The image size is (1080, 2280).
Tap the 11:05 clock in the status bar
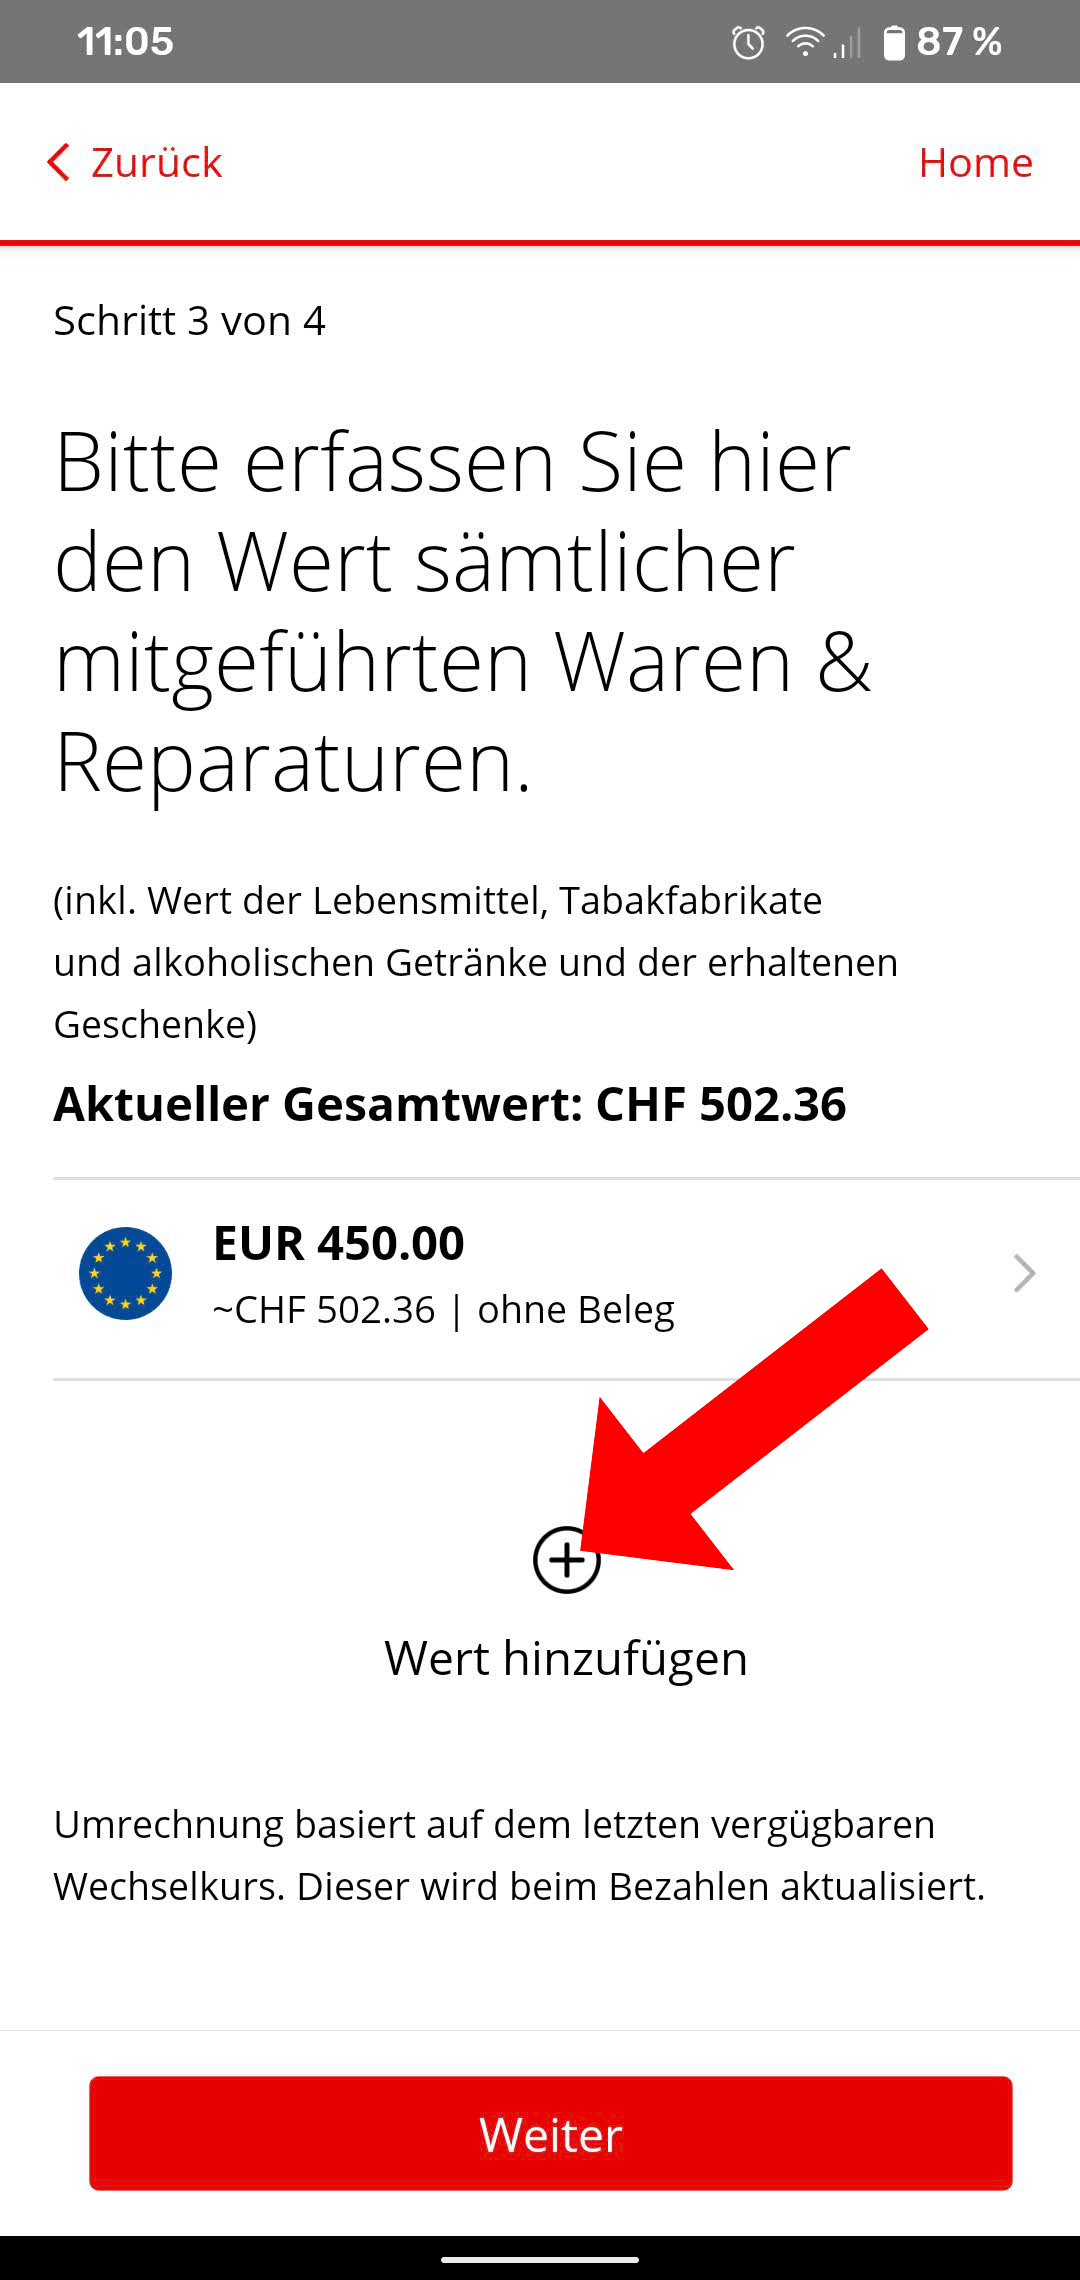(x=125, y=42)
